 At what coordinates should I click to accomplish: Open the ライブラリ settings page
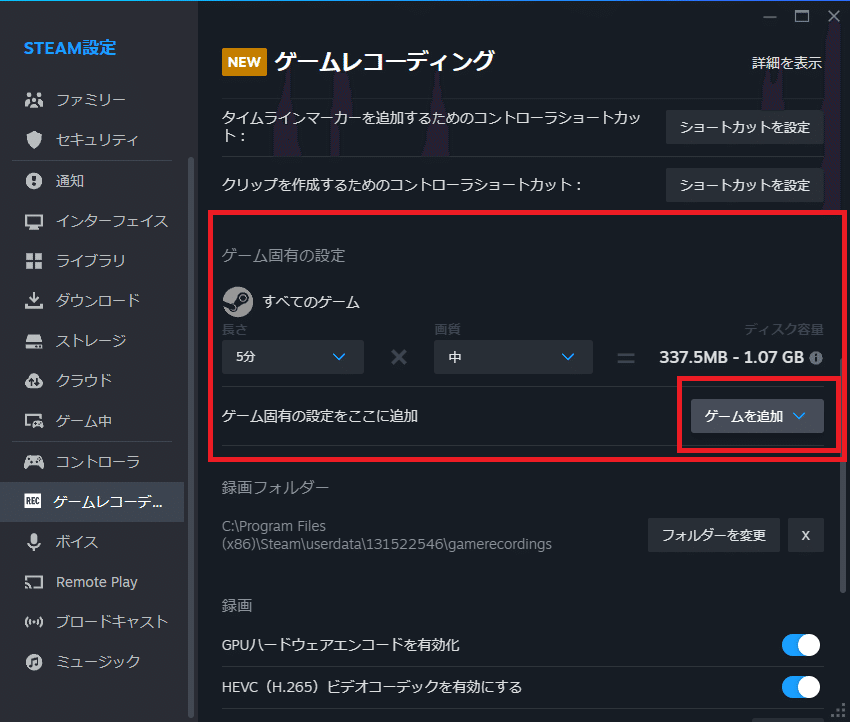pyautogui.click(x=92, y=261)
